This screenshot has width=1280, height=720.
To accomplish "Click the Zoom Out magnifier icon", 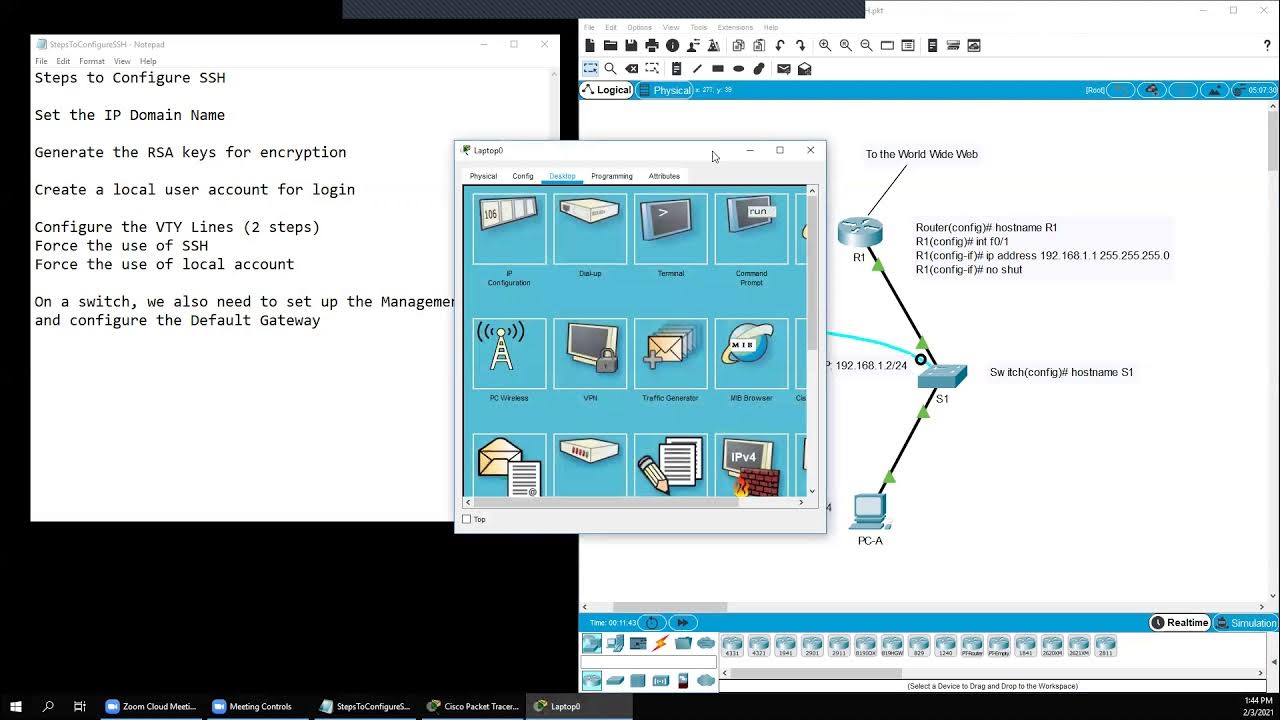I will [x=866, y=46].
